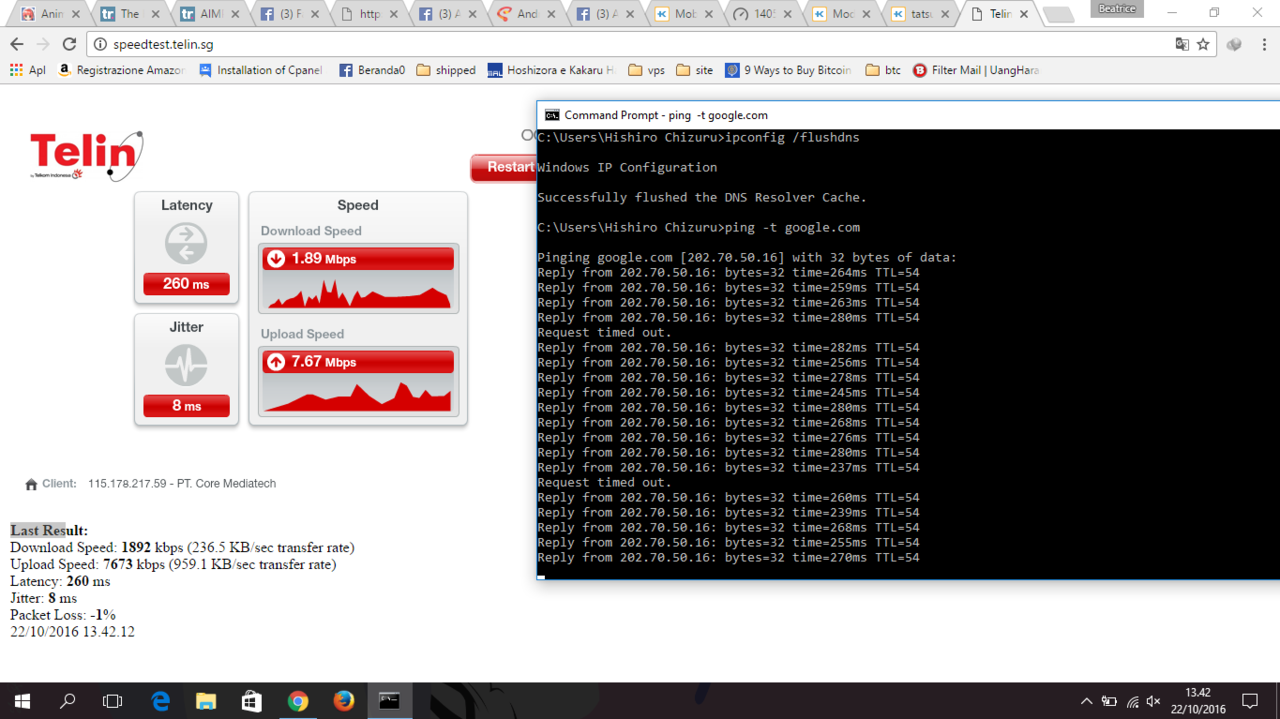Expand the btc bookmarks folder
The image size is (1280, 719).
click(x=883, y=70)
